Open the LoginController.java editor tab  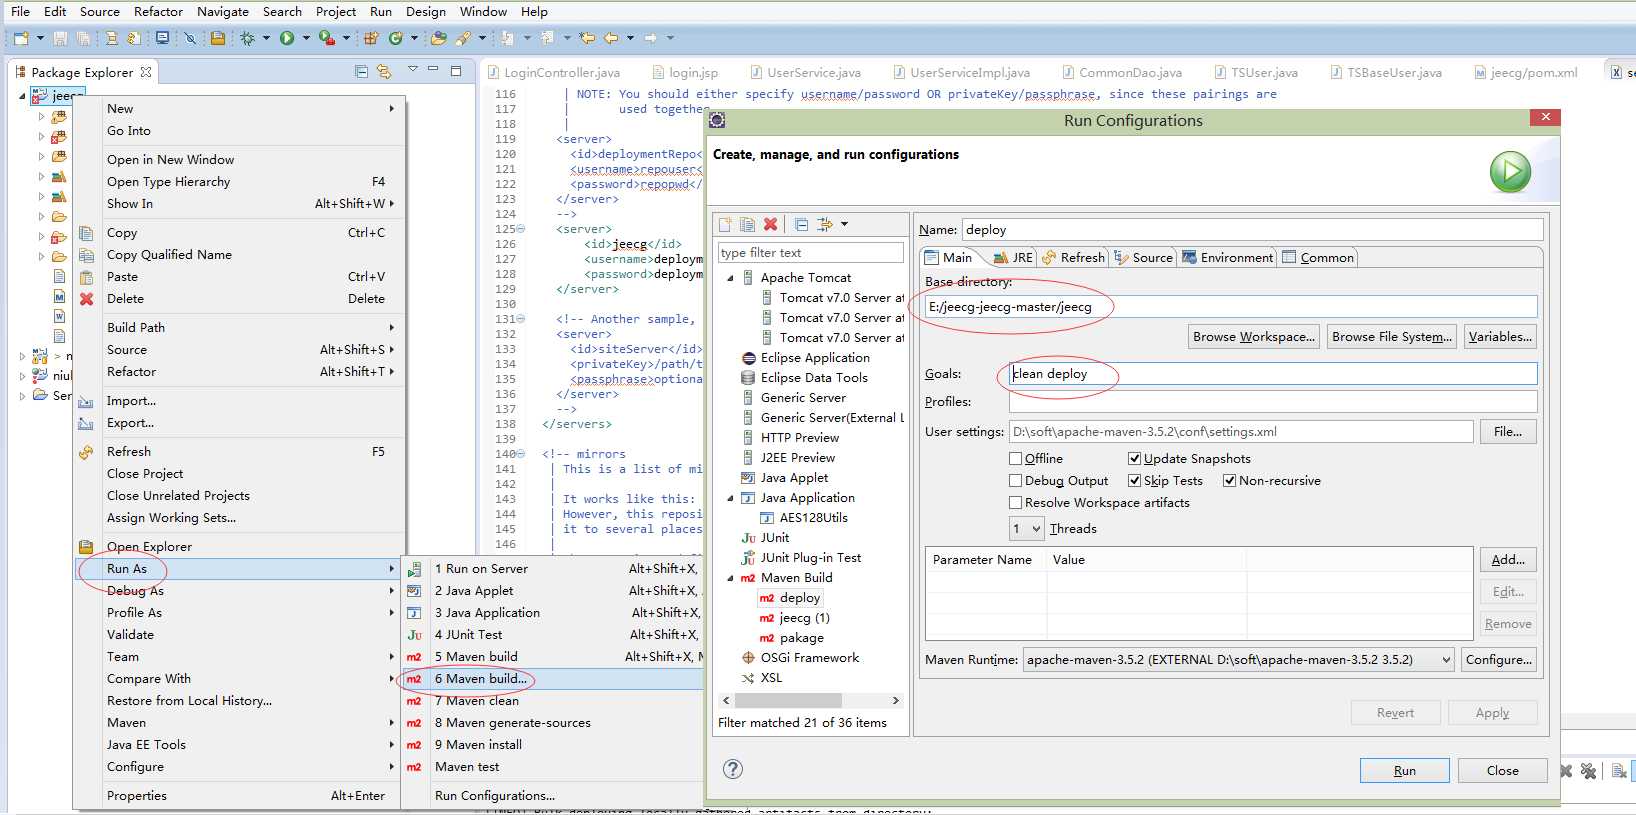click(553, 73)
